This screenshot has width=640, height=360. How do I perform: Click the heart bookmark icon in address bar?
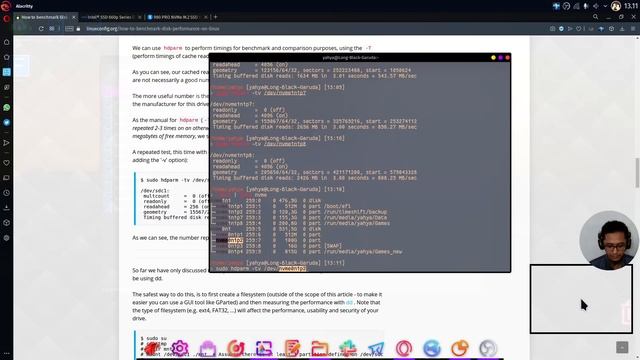coord(578,29)
